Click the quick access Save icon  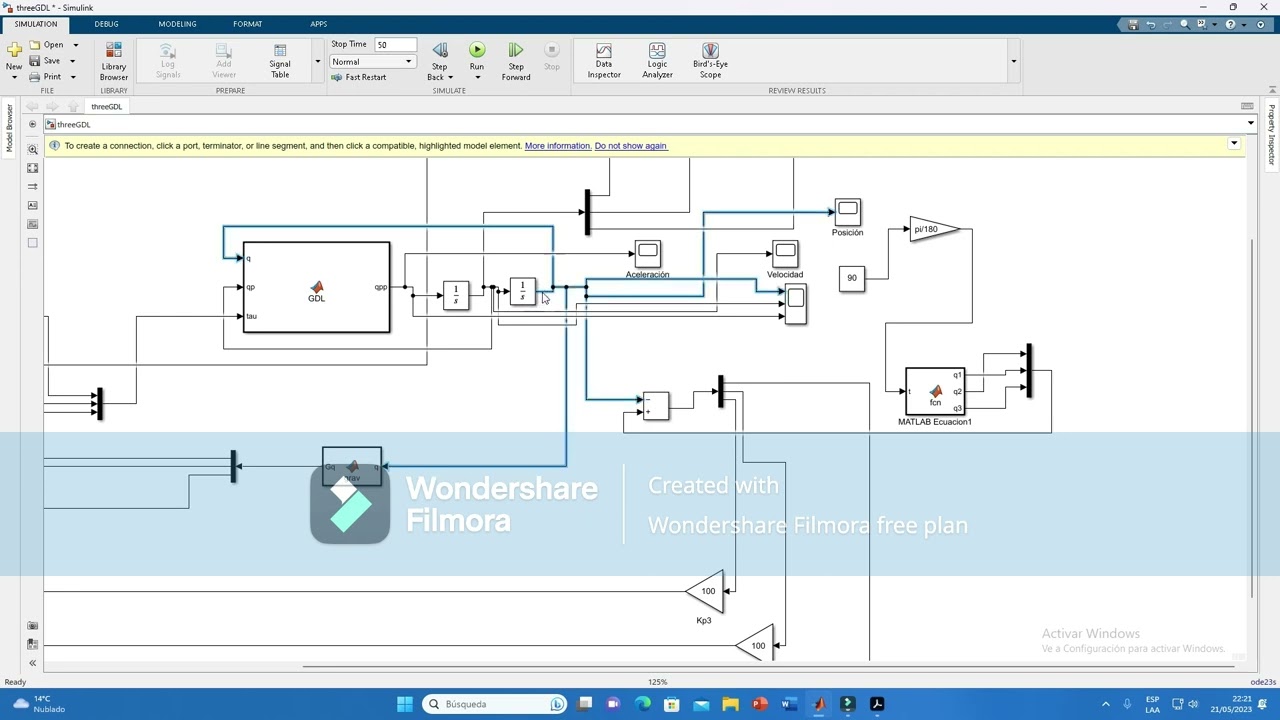click(x=1133, y=24)
